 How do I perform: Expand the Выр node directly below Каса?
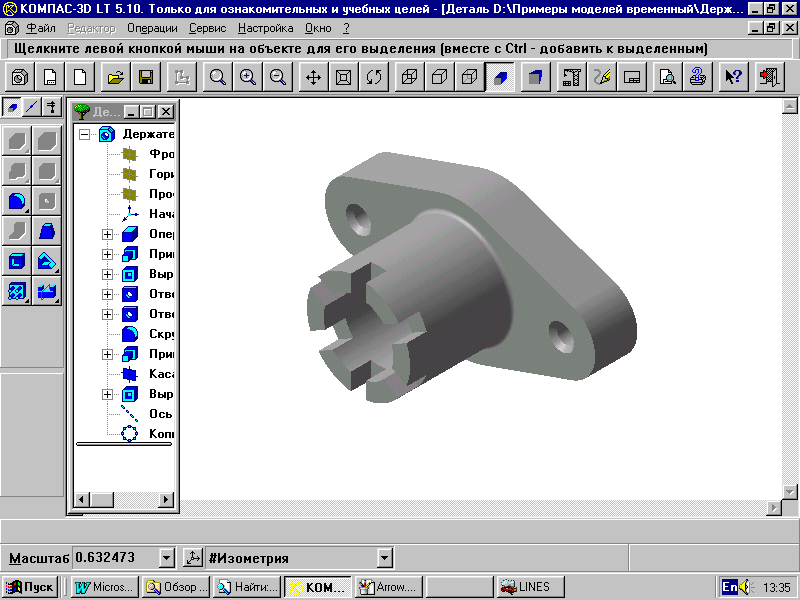(x=107, y=394)
